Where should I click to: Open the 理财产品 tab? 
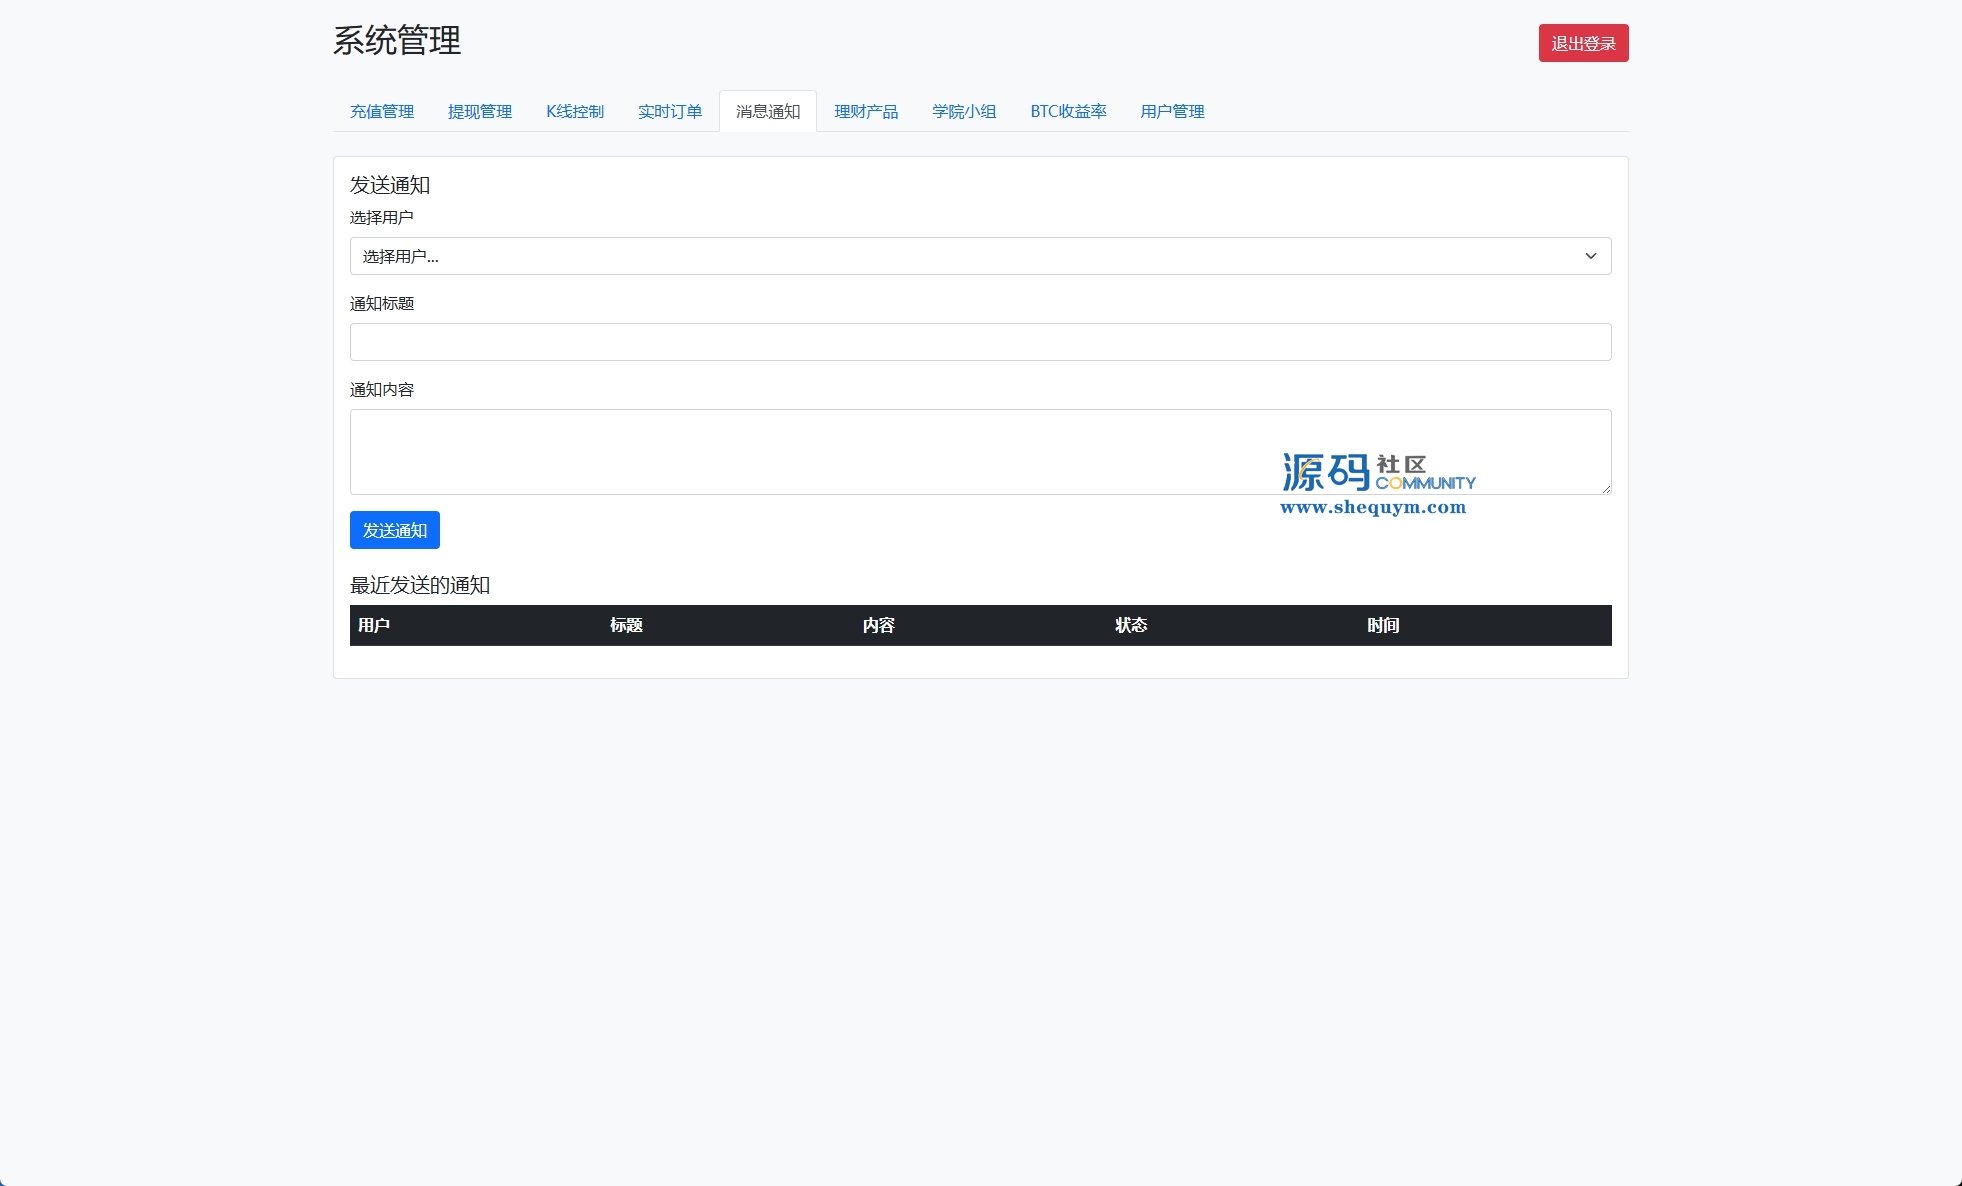pos(866,111)
